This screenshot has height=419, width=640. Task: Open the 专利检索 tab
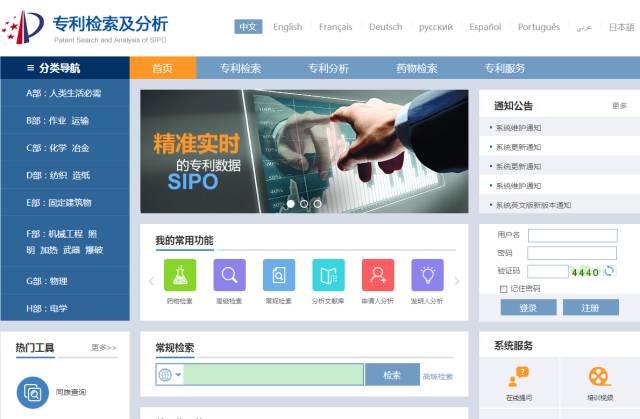point(240,68)
